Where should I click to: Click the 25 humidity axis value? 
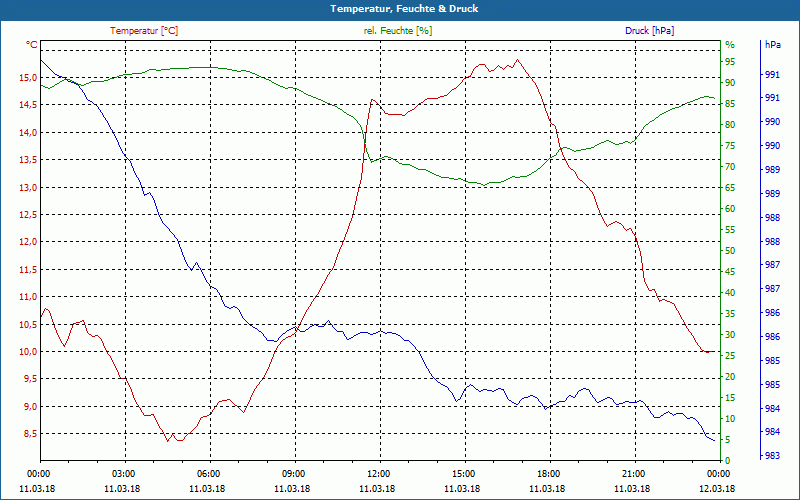(x=730, y=356)
